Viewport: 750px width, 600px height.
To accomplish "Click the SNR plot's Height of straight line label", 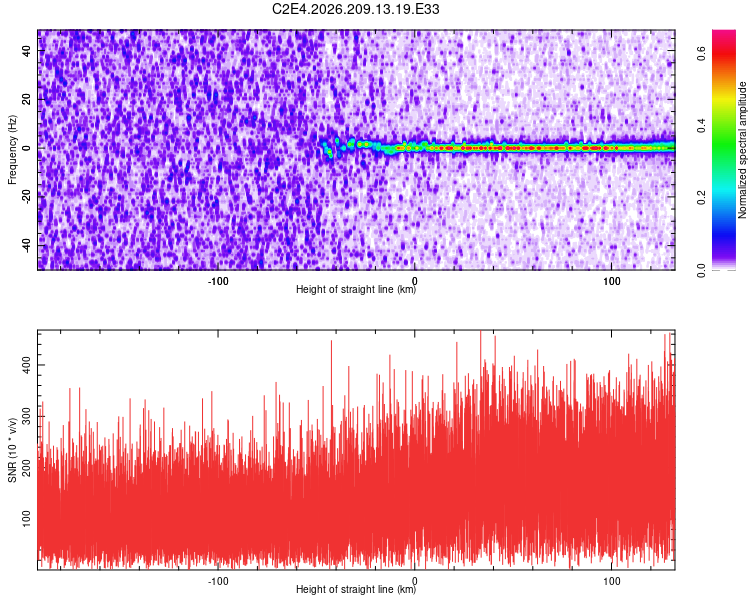I will (x=356, y=589).
